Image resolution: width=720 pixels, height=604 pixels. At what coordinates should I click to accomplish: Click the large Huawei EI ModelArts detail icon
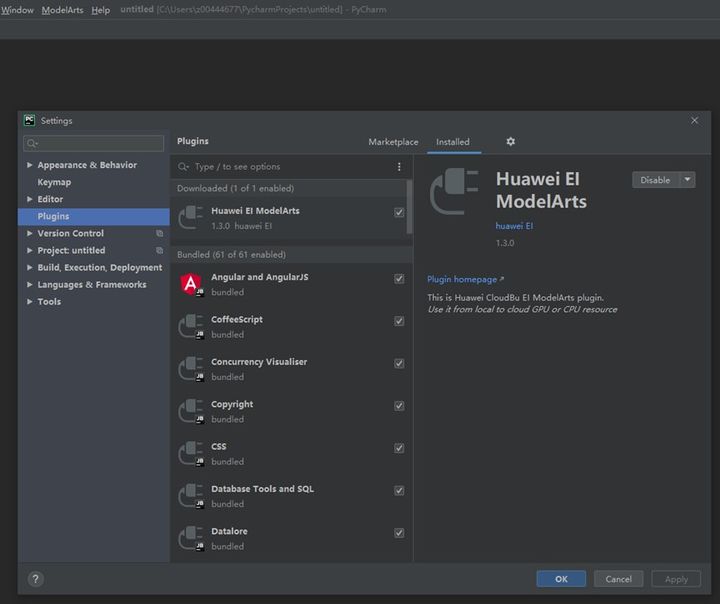[454, 191]
